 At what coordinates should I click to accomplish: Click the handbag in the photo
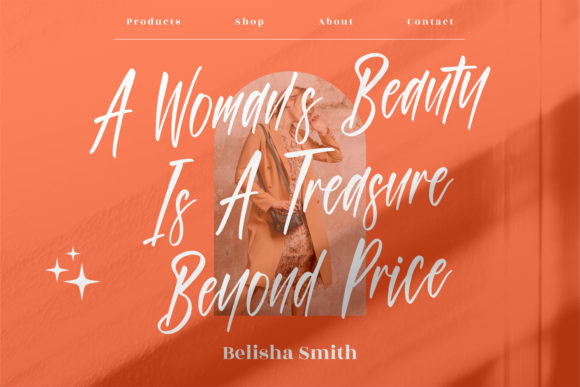click(x=285, y=219)
